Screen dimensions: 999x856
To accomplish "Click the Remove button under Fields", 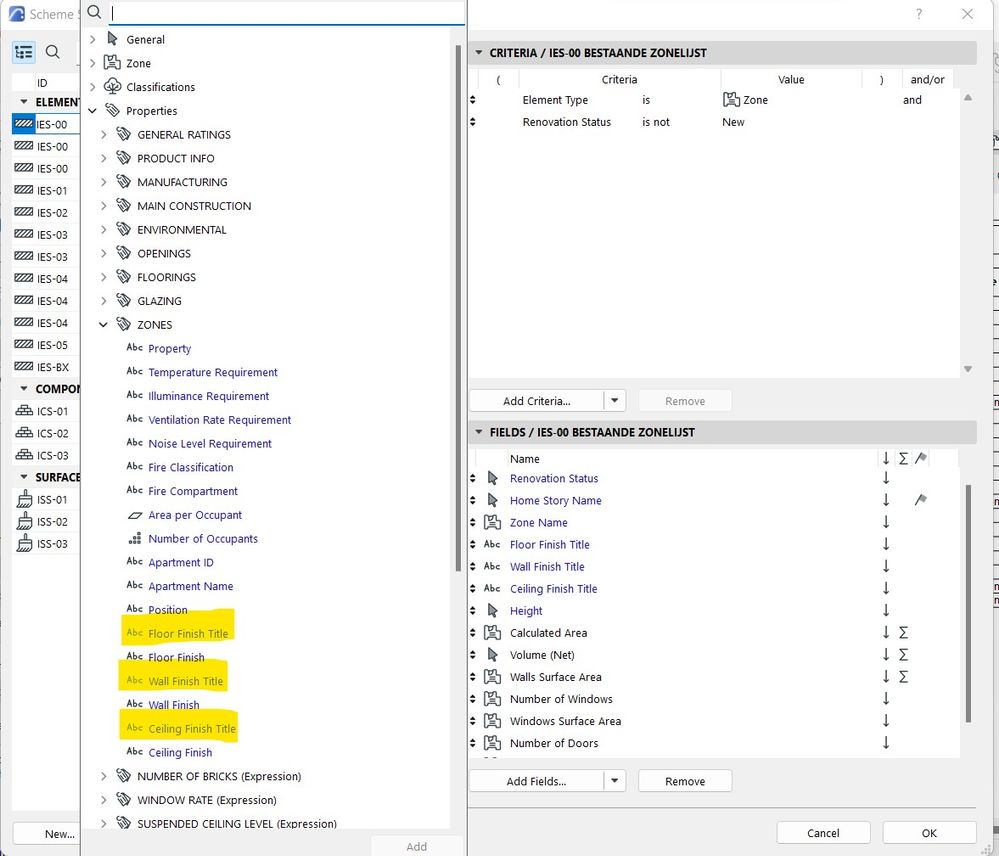I will (x=685, y=781).
